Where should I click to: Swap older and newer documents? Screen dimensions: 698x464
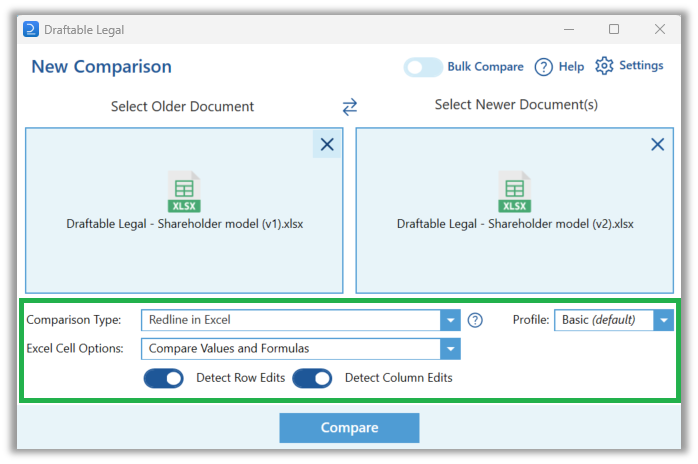[x=349, y=107]
